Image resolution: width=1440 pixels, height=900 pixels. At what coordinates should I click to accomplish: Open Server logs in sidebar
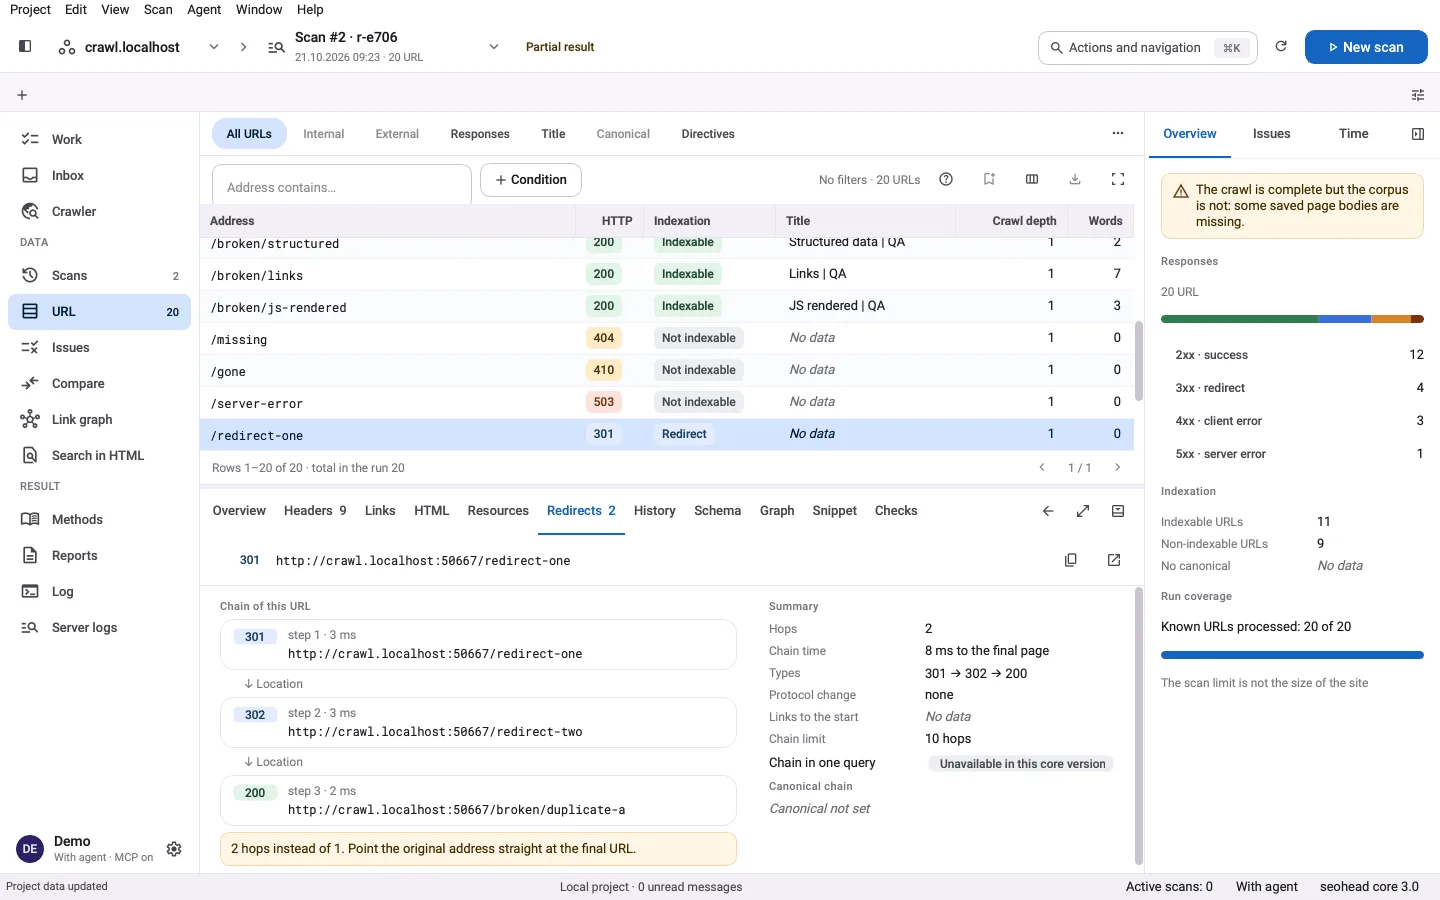click(x=100, y=628)
